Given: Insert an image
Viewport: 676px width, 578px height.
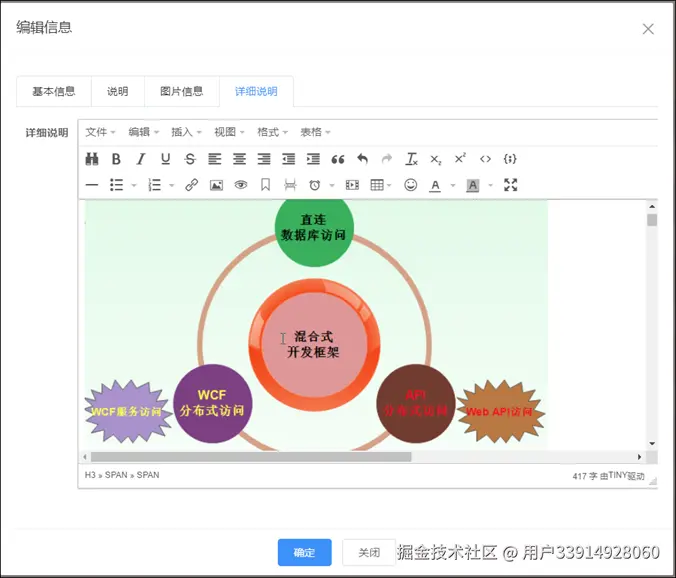Looking at the screenshot, I should point(216,185).
